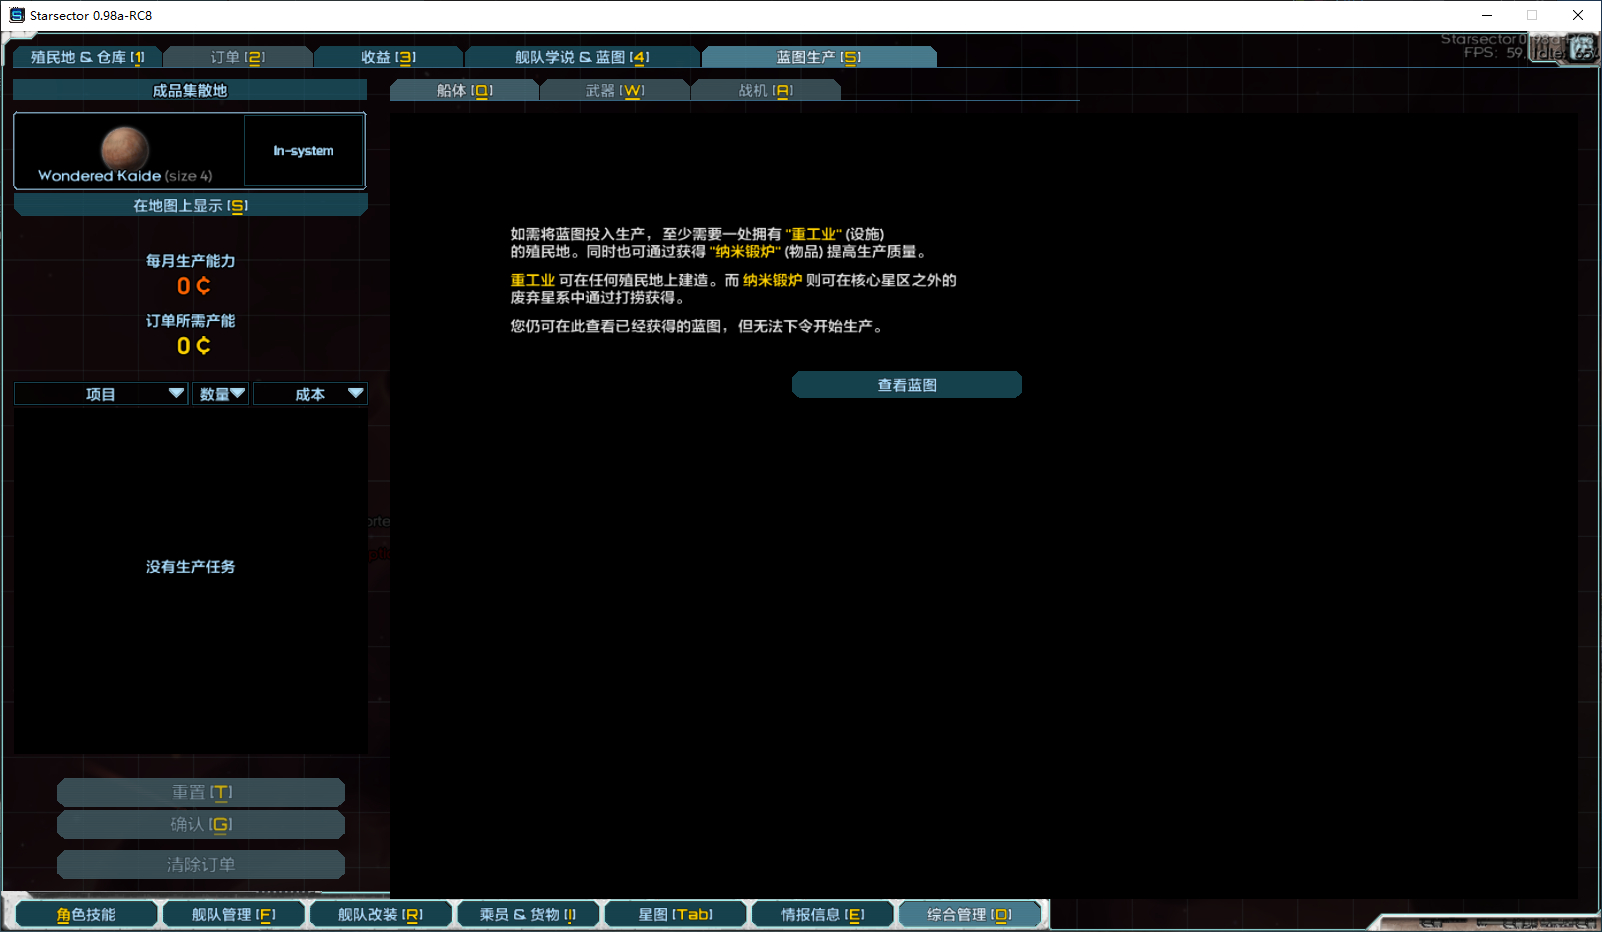展开成本排序下拉菜单
This screenshot has width=1602, height=932.
pyautogui.click(x=310, y=393)
